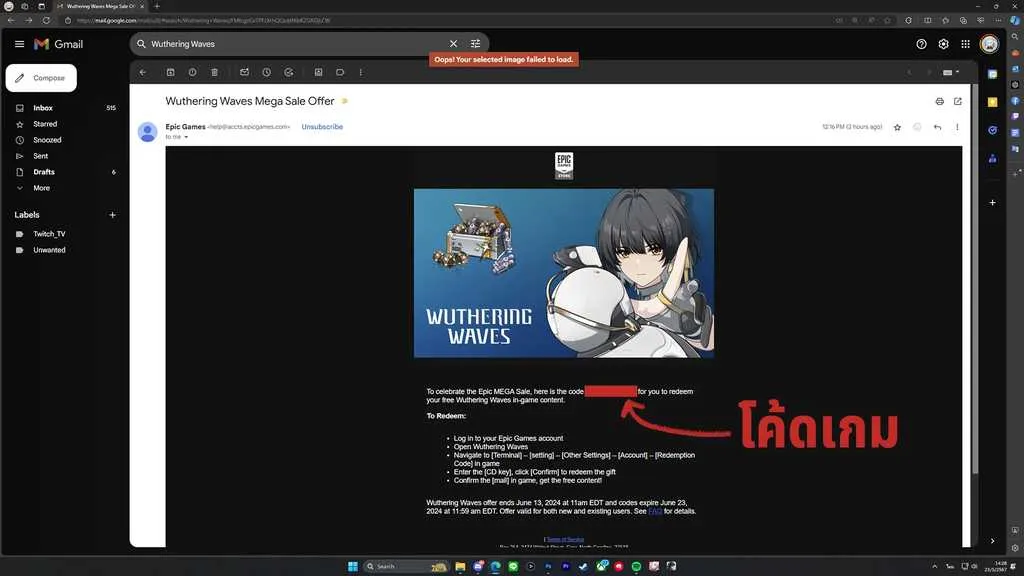The width and height of the screenshot is (1024, 576).
Task: Reply with the arrow icon
Action: point(937,127)
